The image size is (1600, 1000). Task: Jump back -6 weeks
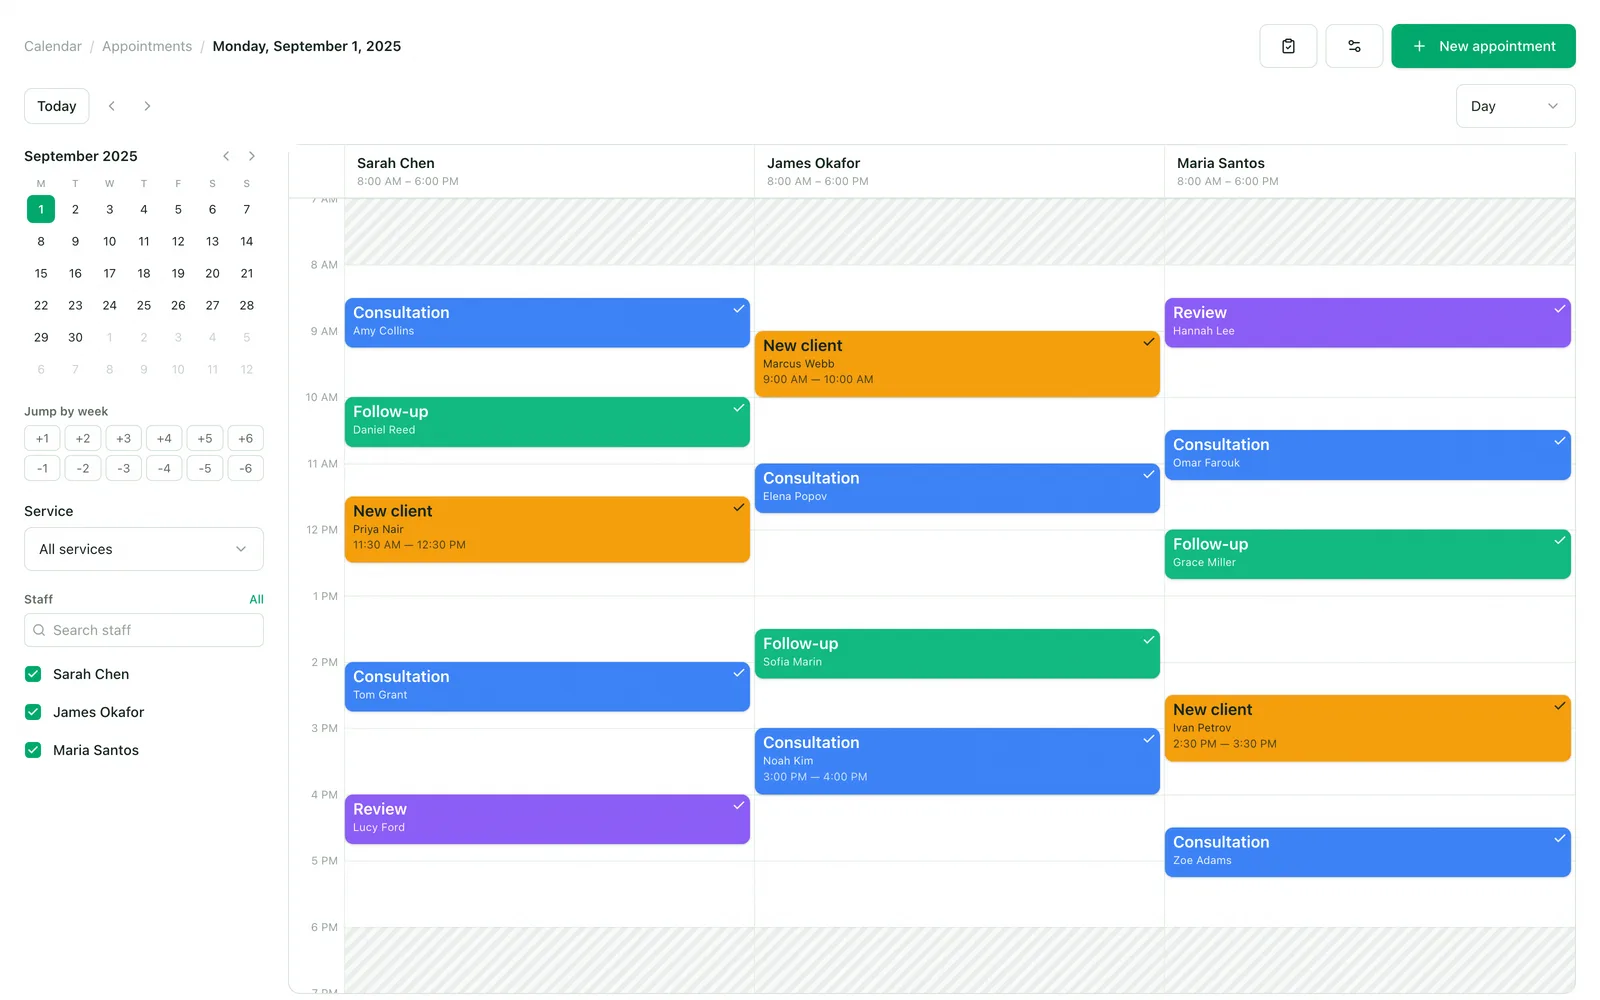click(x=246, y=468)
